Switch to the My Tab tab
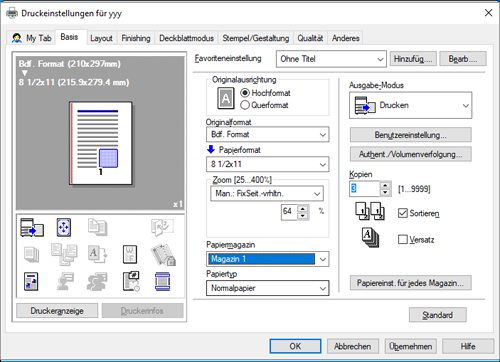The height and width of the screenshot is (362, 500). pos(32,38)
